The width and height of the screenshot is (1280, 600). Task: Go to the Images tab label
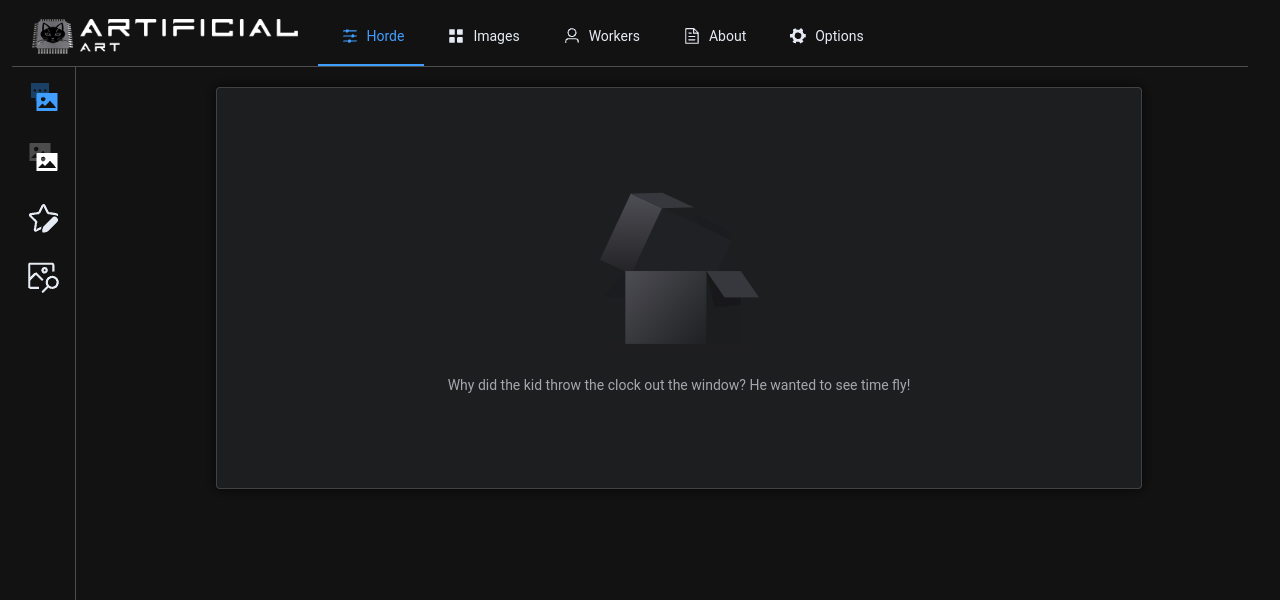496,36
